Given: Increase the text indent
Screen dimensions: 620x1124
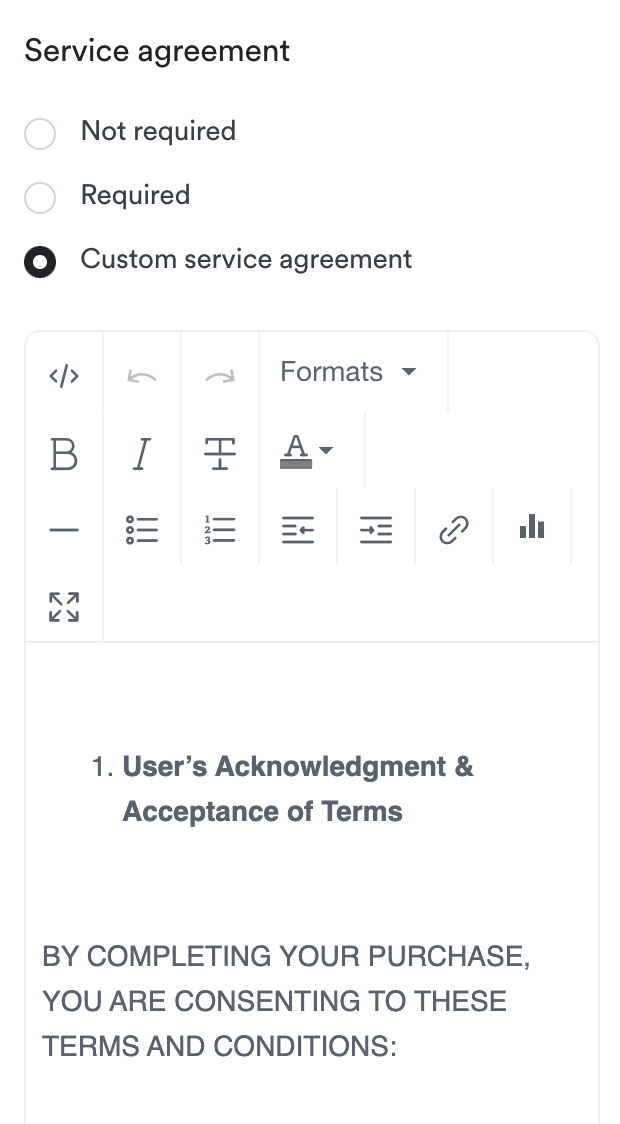Looking at the screenshot, I should (x=376, y=529).
